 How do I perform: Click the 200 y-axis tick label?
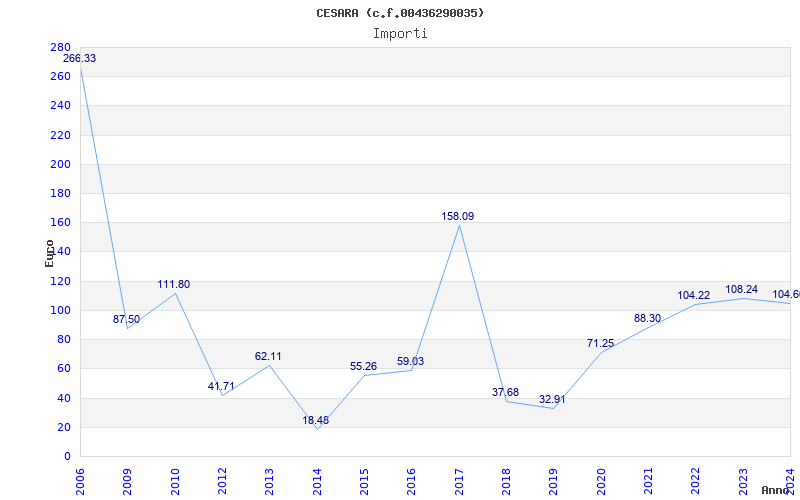[x=61, y=164]
